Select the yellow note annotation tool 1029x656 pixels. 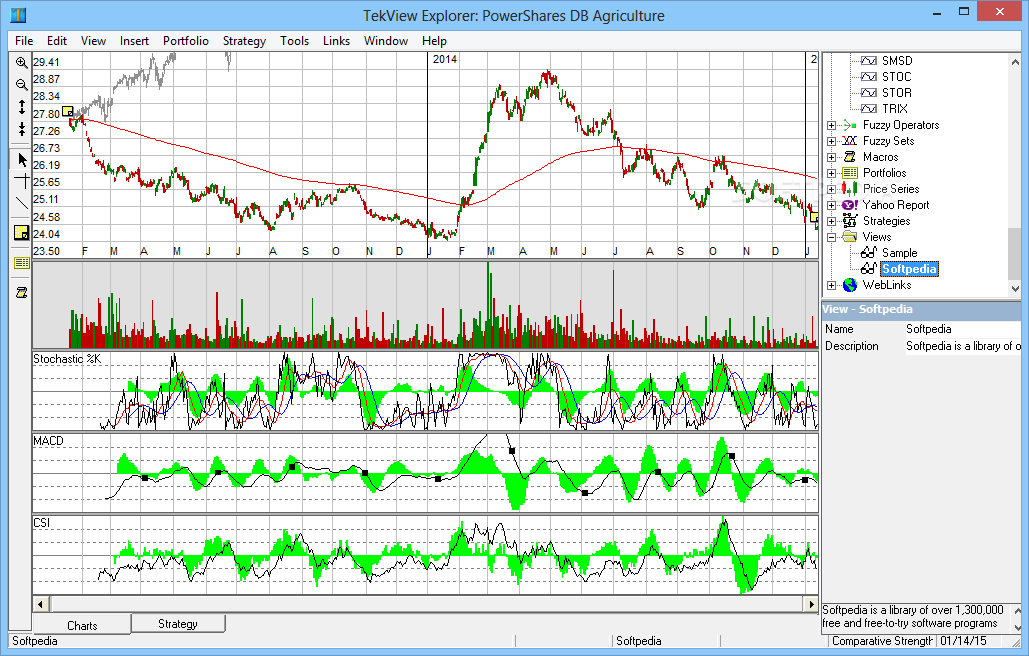pos(22,232)
